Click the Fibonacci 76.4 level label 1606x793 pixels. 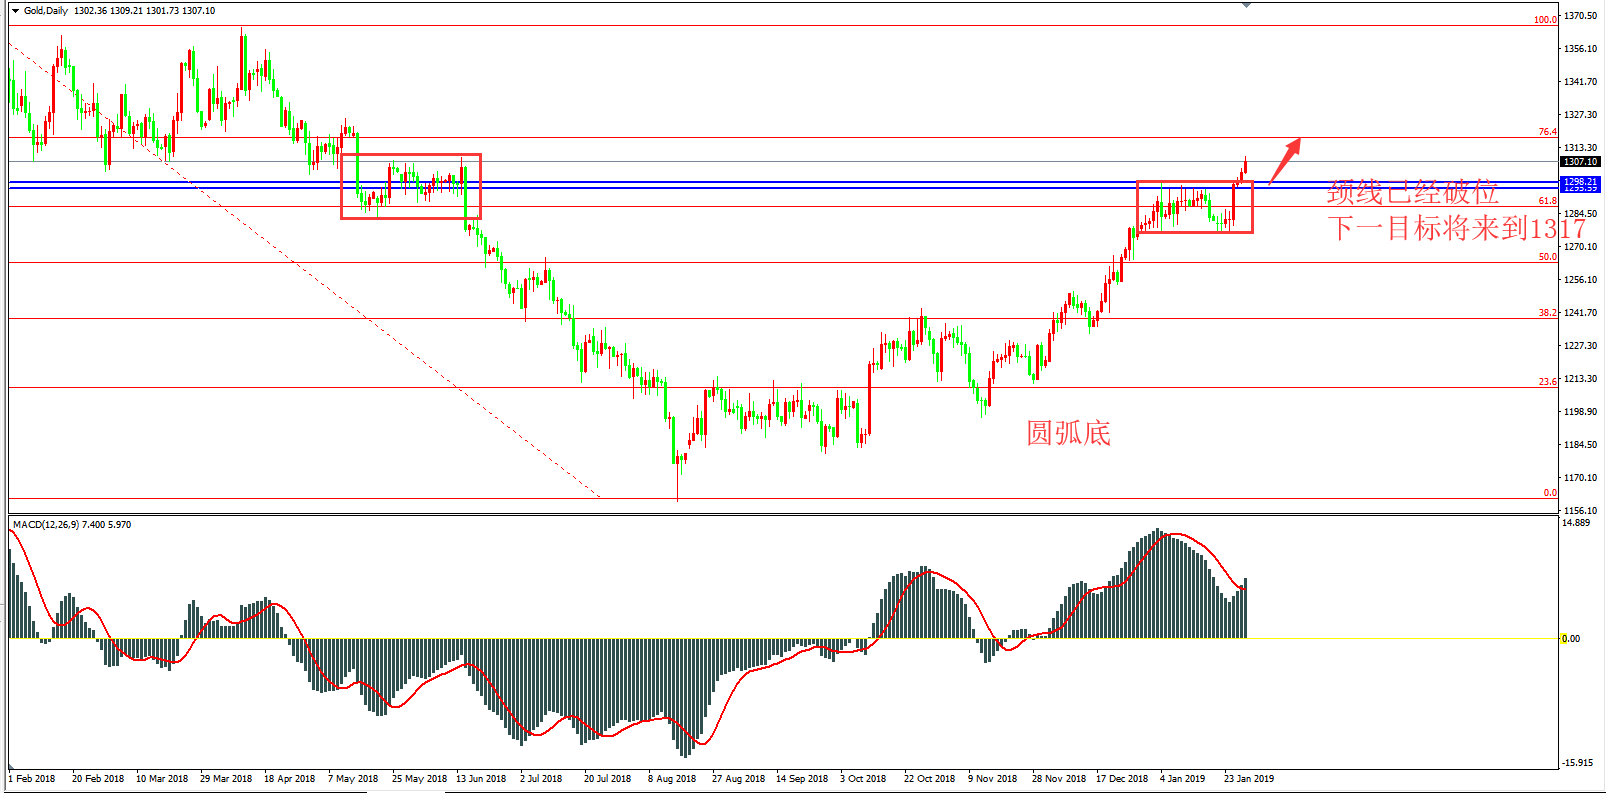click(x=1547, y=132)
